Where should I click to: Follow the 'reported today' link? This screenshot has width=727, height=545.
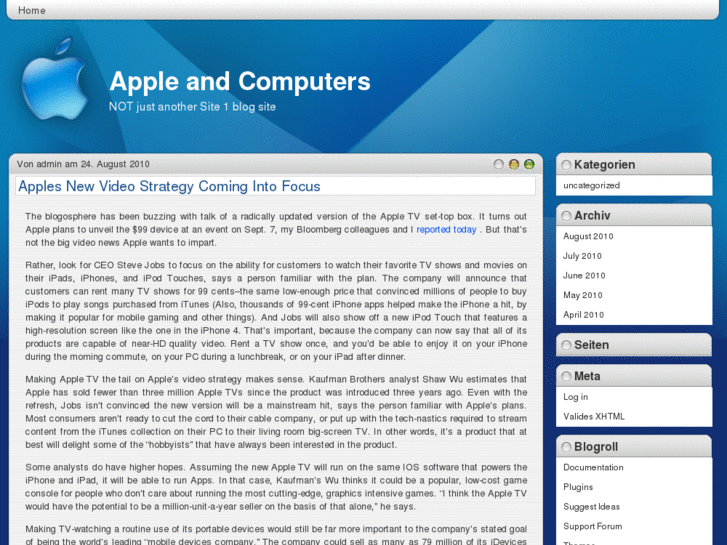tap(446, 230)
